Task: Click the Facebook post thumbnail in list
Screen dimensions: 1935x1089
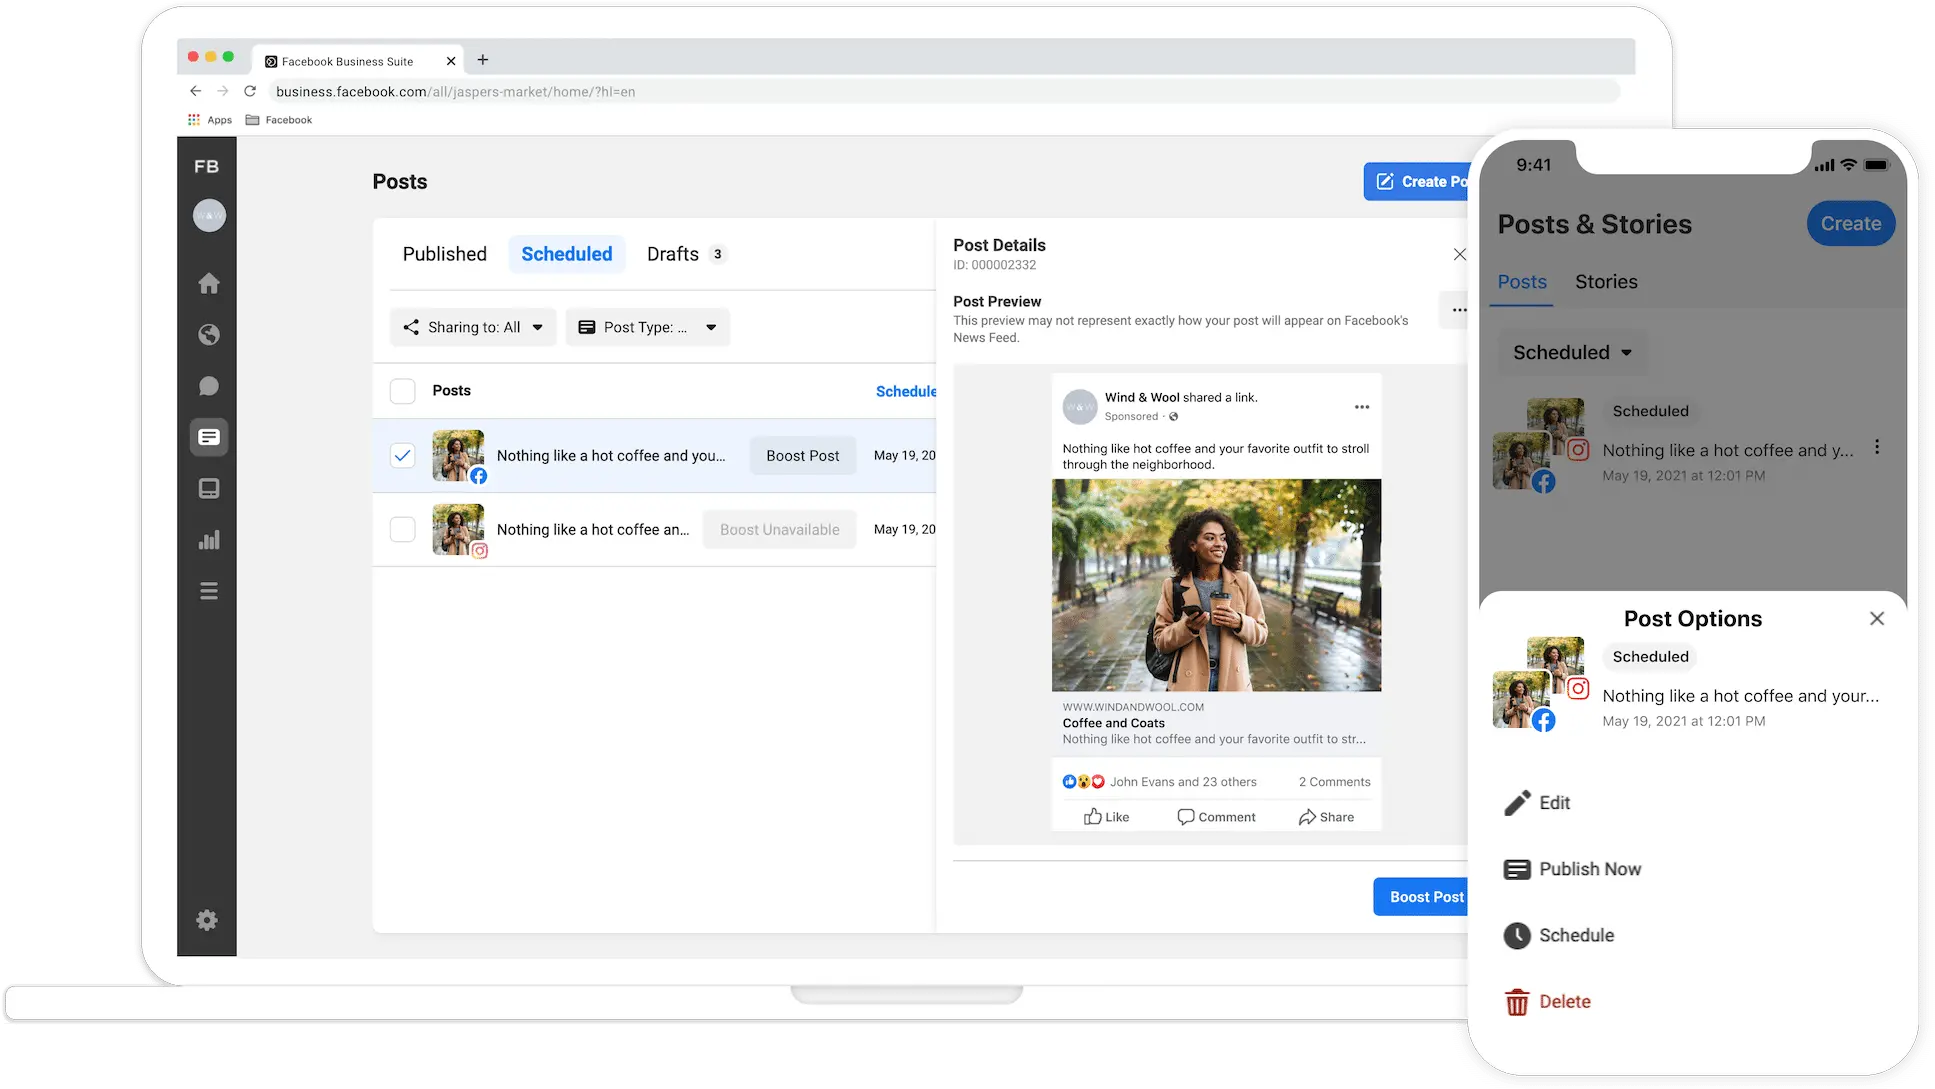Action: (458, 456)
